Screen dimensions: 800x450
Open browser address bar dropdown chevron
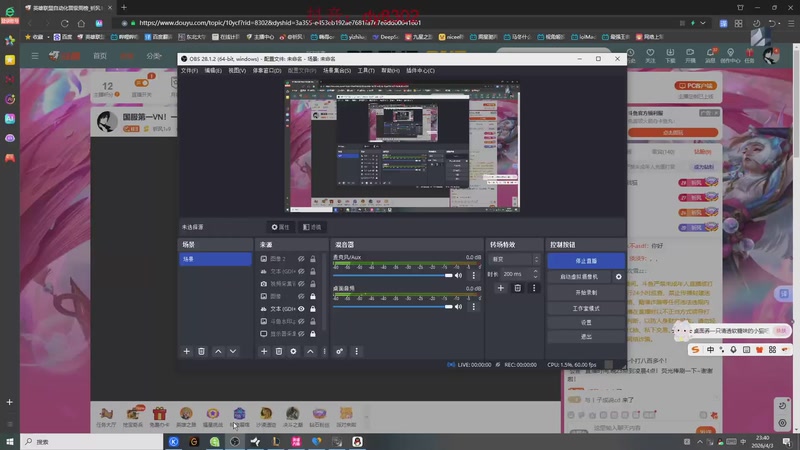pos(703,23)
